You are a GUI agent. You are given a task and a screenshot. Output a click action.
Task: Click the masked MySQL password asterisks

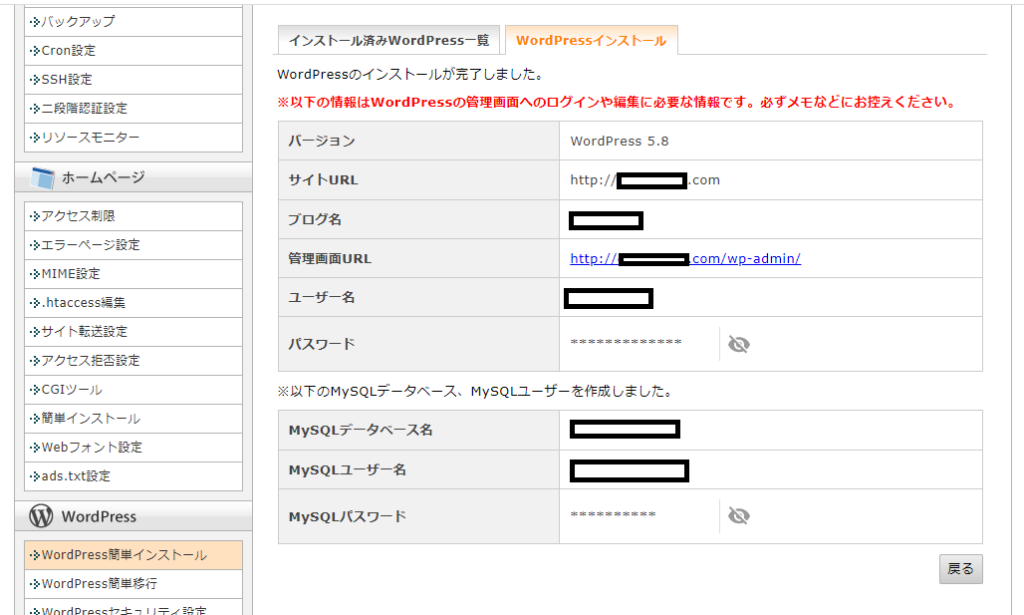[x=613, y=514]
